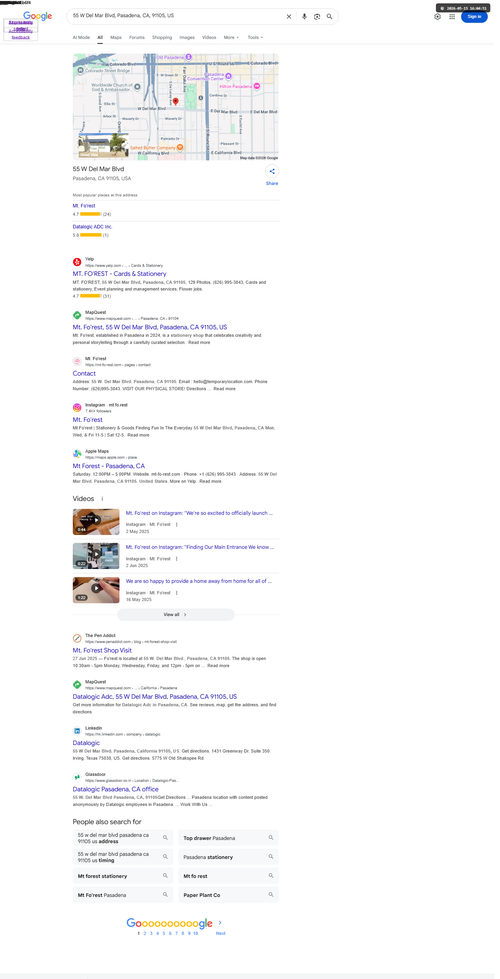Image resolution: width=500 pixels, height=979 pixels.
Task: Open three-dot menu for the 16 May 2025 video
Action: point(177,593)
